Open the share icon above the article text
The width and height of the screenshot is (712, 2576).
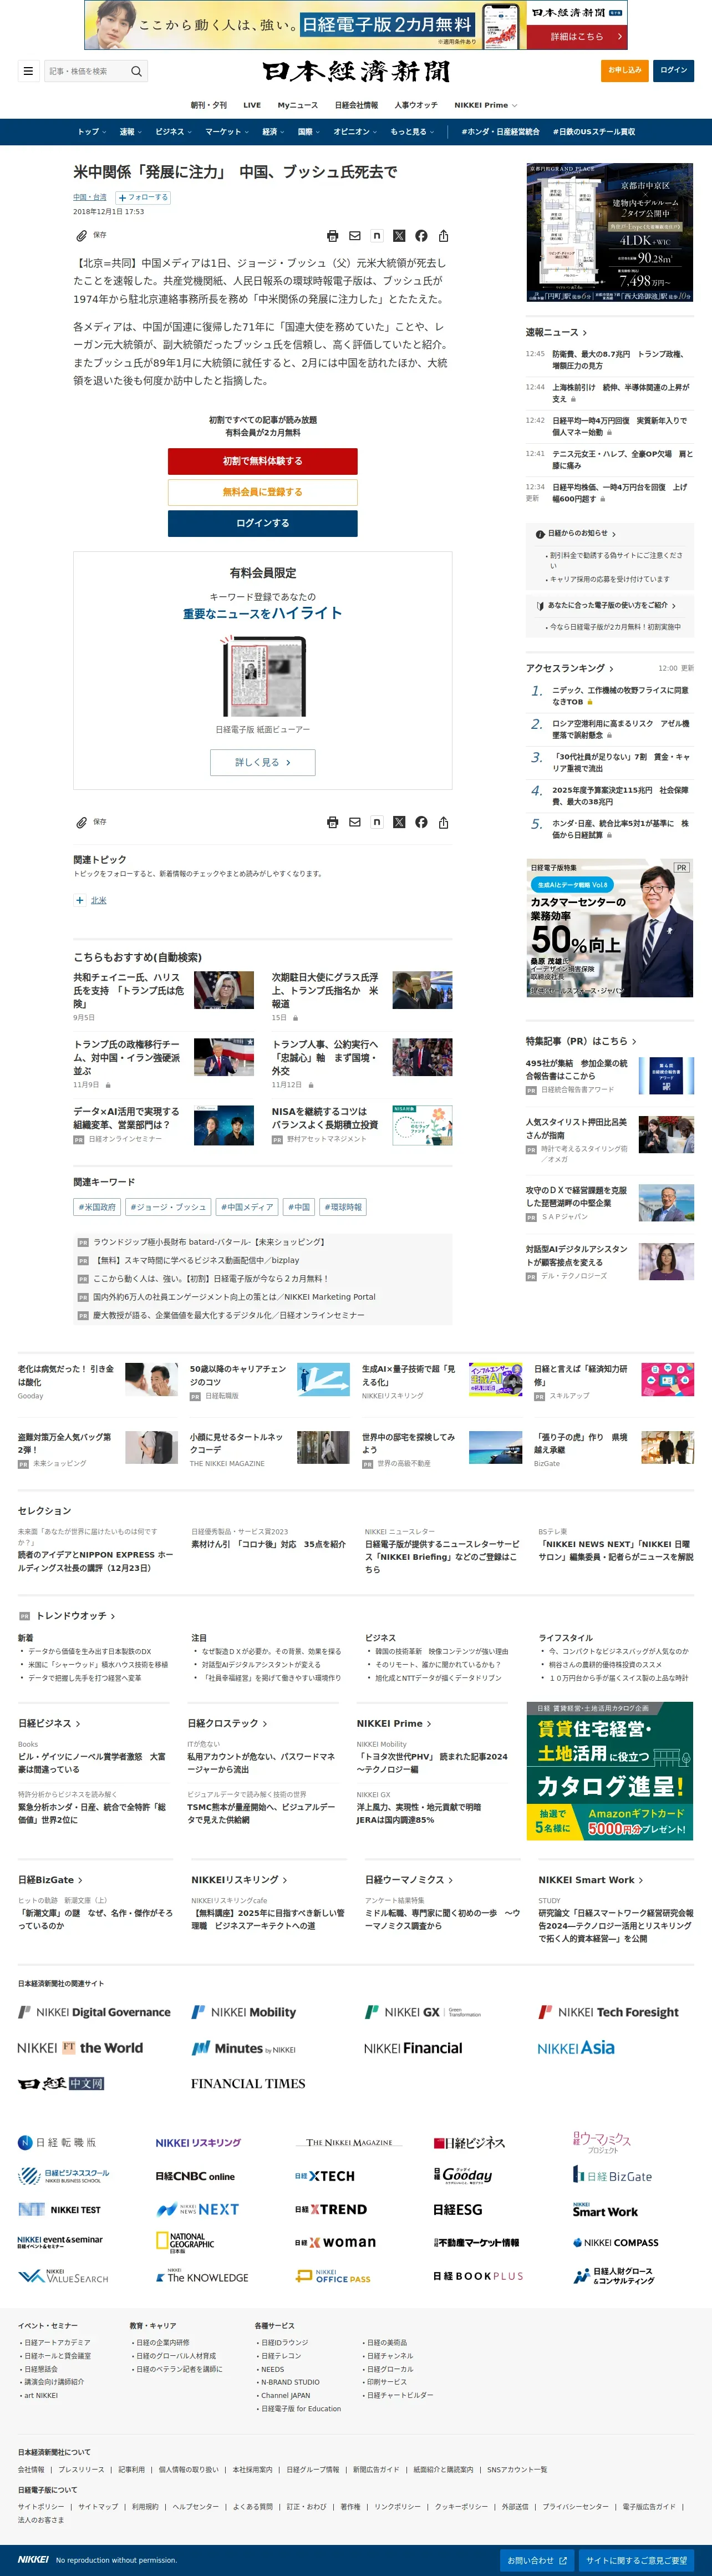click(443, 236)
